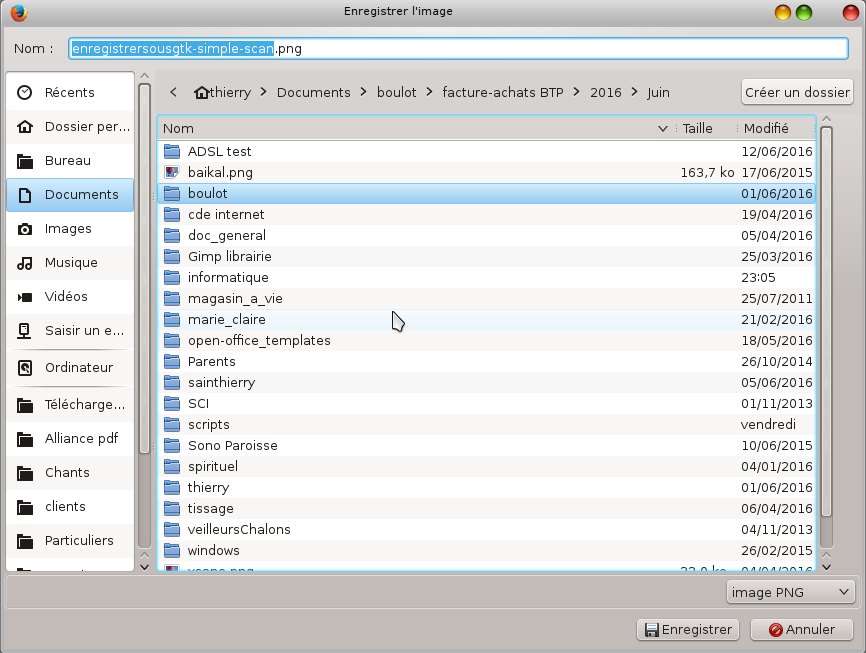The image size is (866, 653).
Task: Sort files by the Modifié column
Action: (x=766, y=128)
